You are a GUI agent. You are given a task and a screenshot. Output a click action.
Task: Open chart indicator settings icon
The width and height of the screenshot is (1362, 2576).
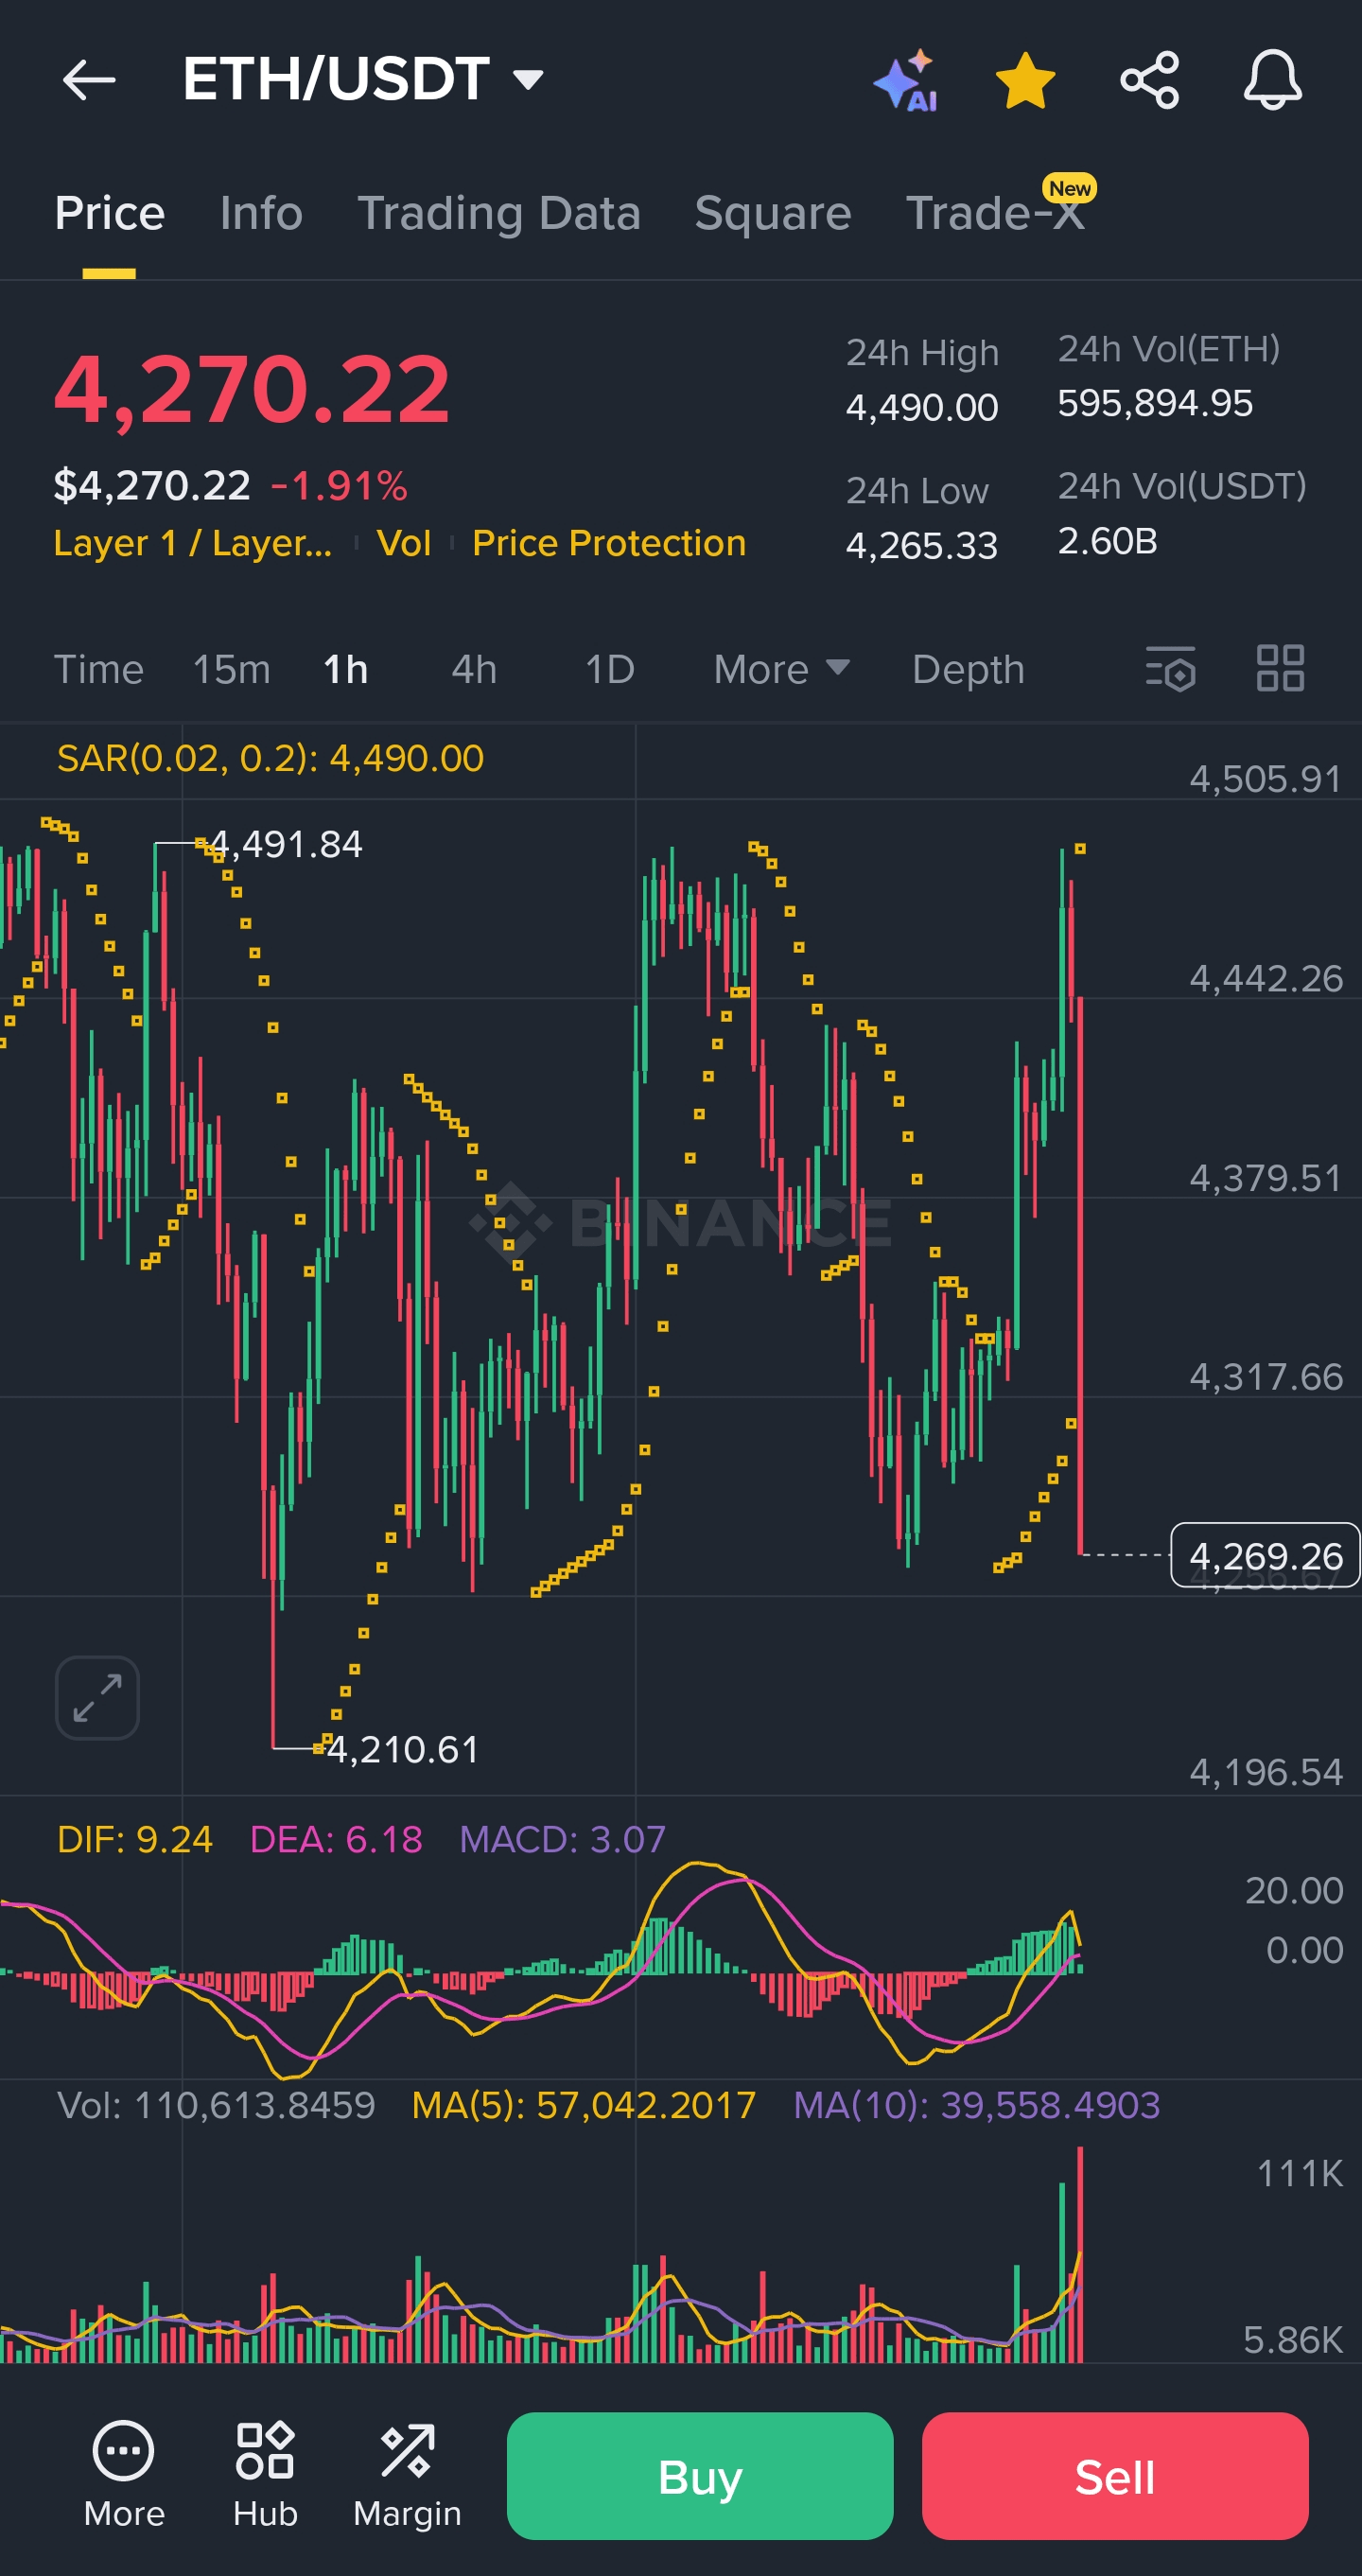pyautogui.click(x=1171, y=669)
